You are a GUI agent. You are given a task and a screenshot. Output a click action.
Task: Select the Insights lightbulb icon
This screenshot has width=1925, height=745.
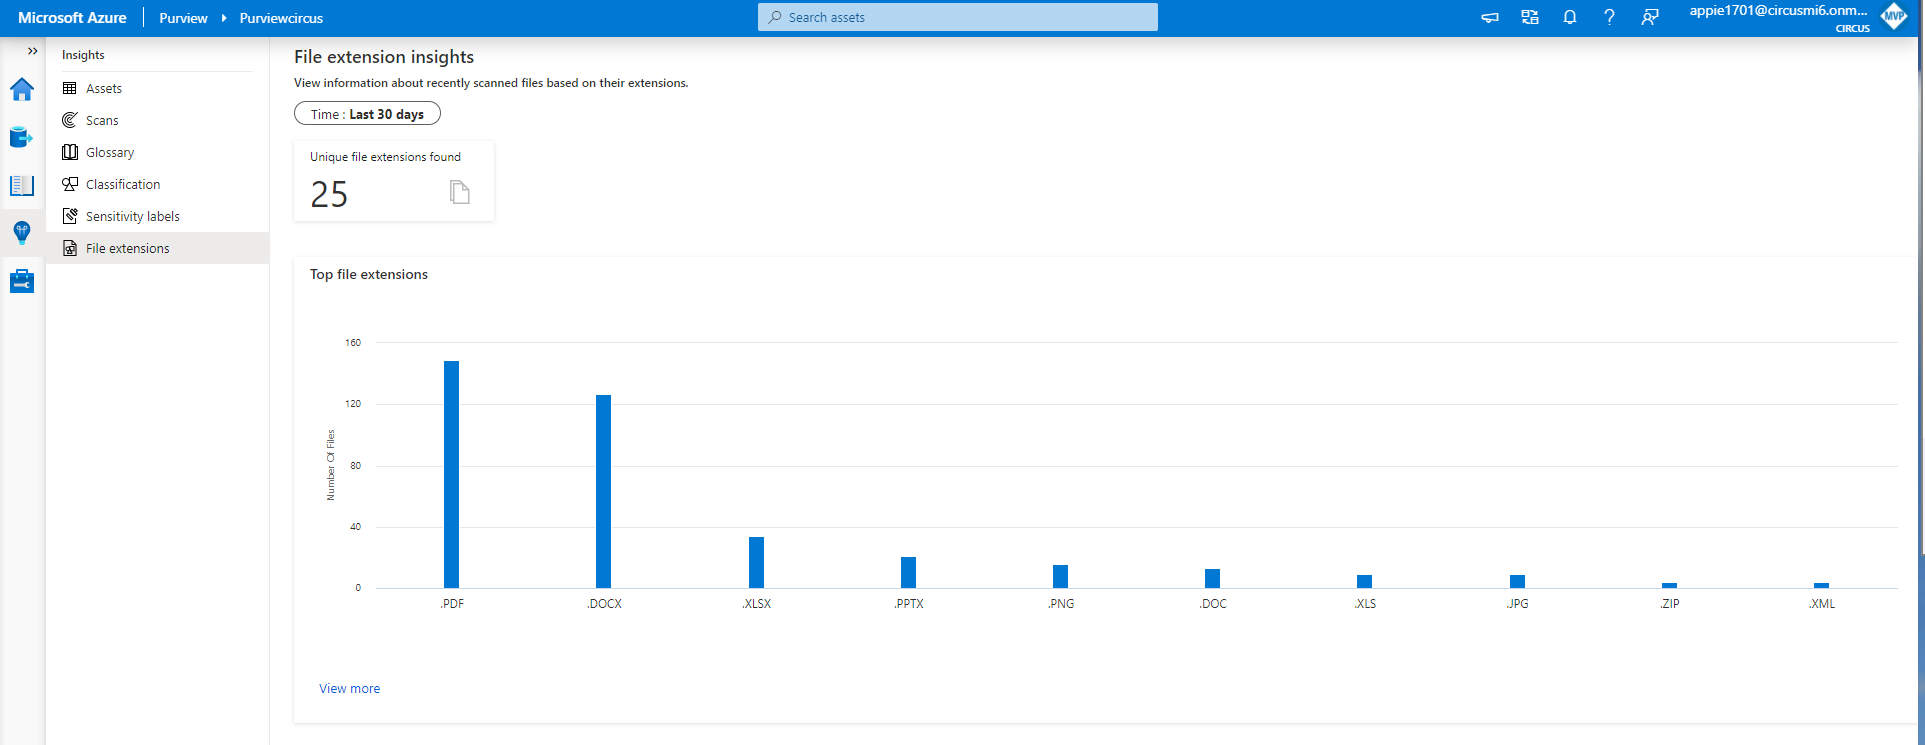point(22,233)
